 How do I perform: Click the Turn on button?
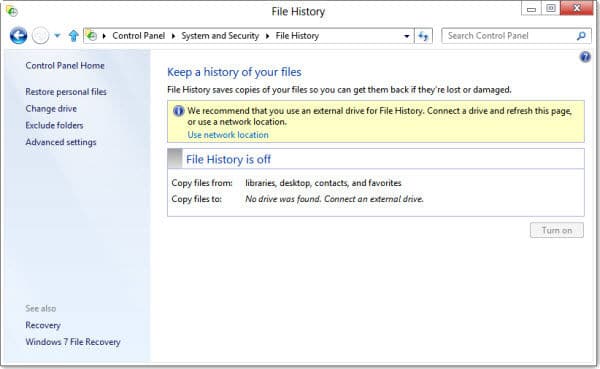[557, 230]
